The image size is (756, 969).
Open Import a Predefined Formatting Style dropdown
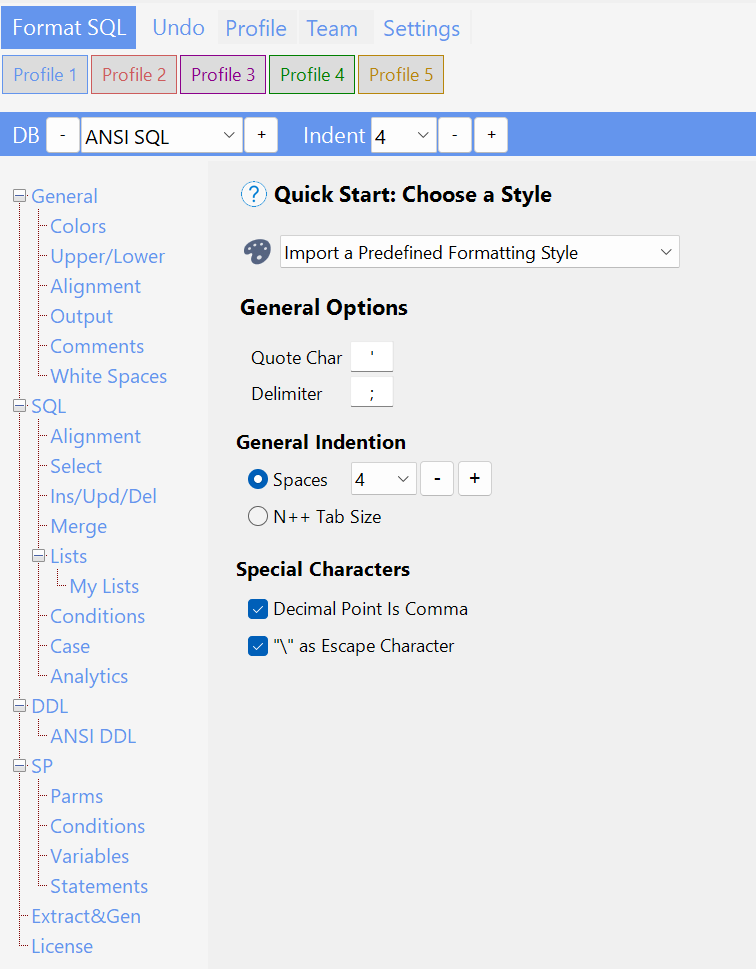(479, 253)
